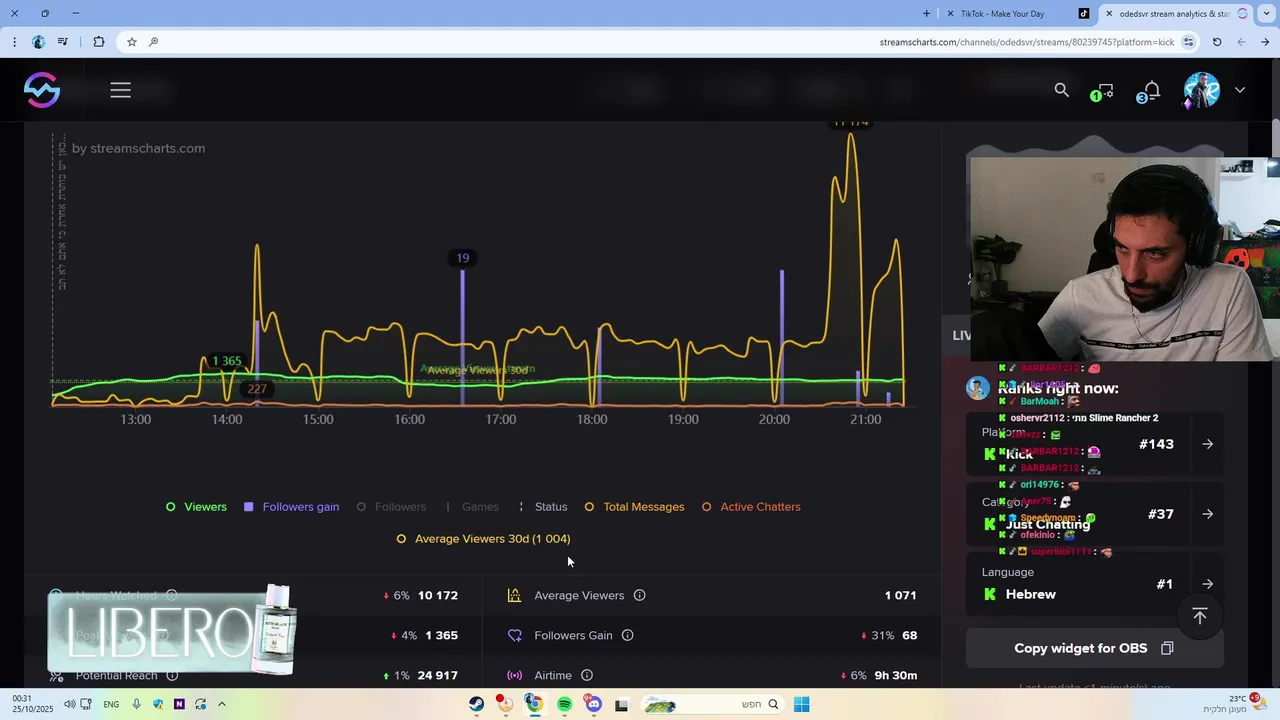Open the site search magnifier

tap(1062, 90)
